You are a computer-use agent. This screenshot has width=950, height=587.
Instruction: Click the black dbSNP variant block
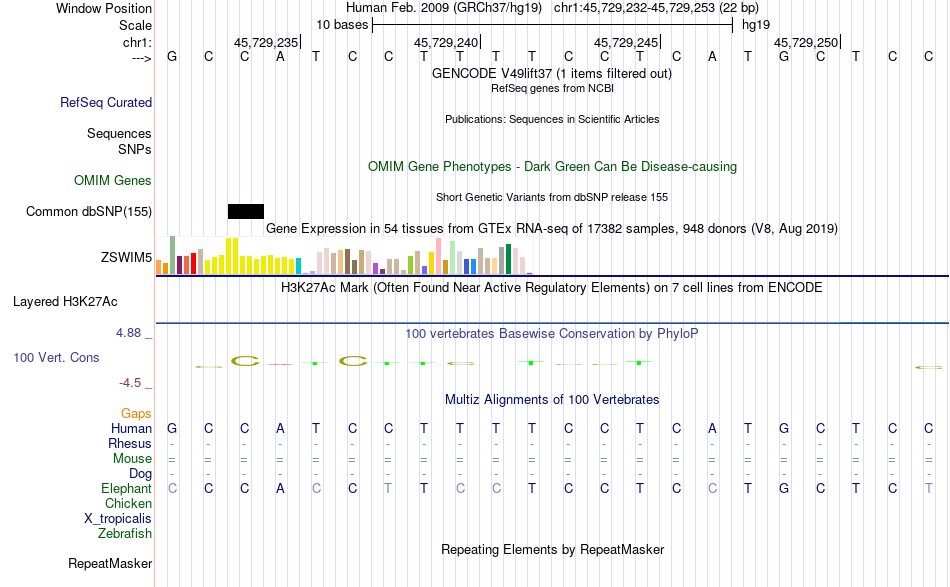246,211
